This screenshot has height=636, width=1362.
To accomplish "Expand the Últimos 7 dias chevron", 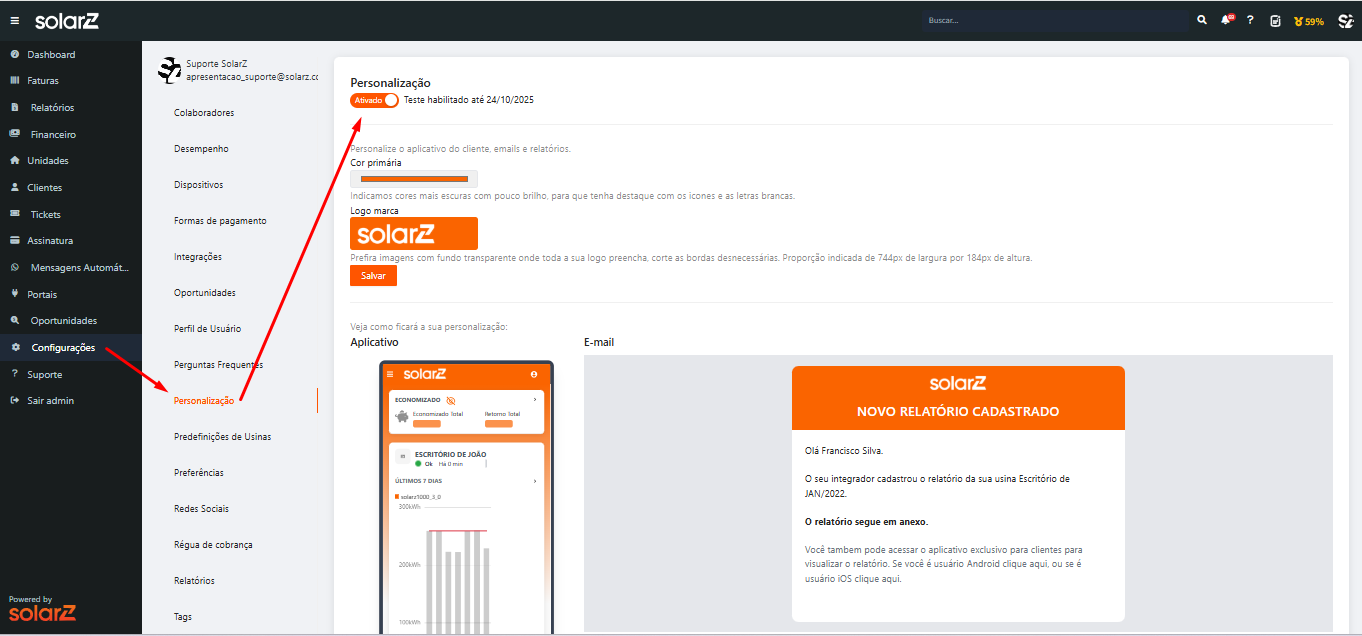I will 535,481.
